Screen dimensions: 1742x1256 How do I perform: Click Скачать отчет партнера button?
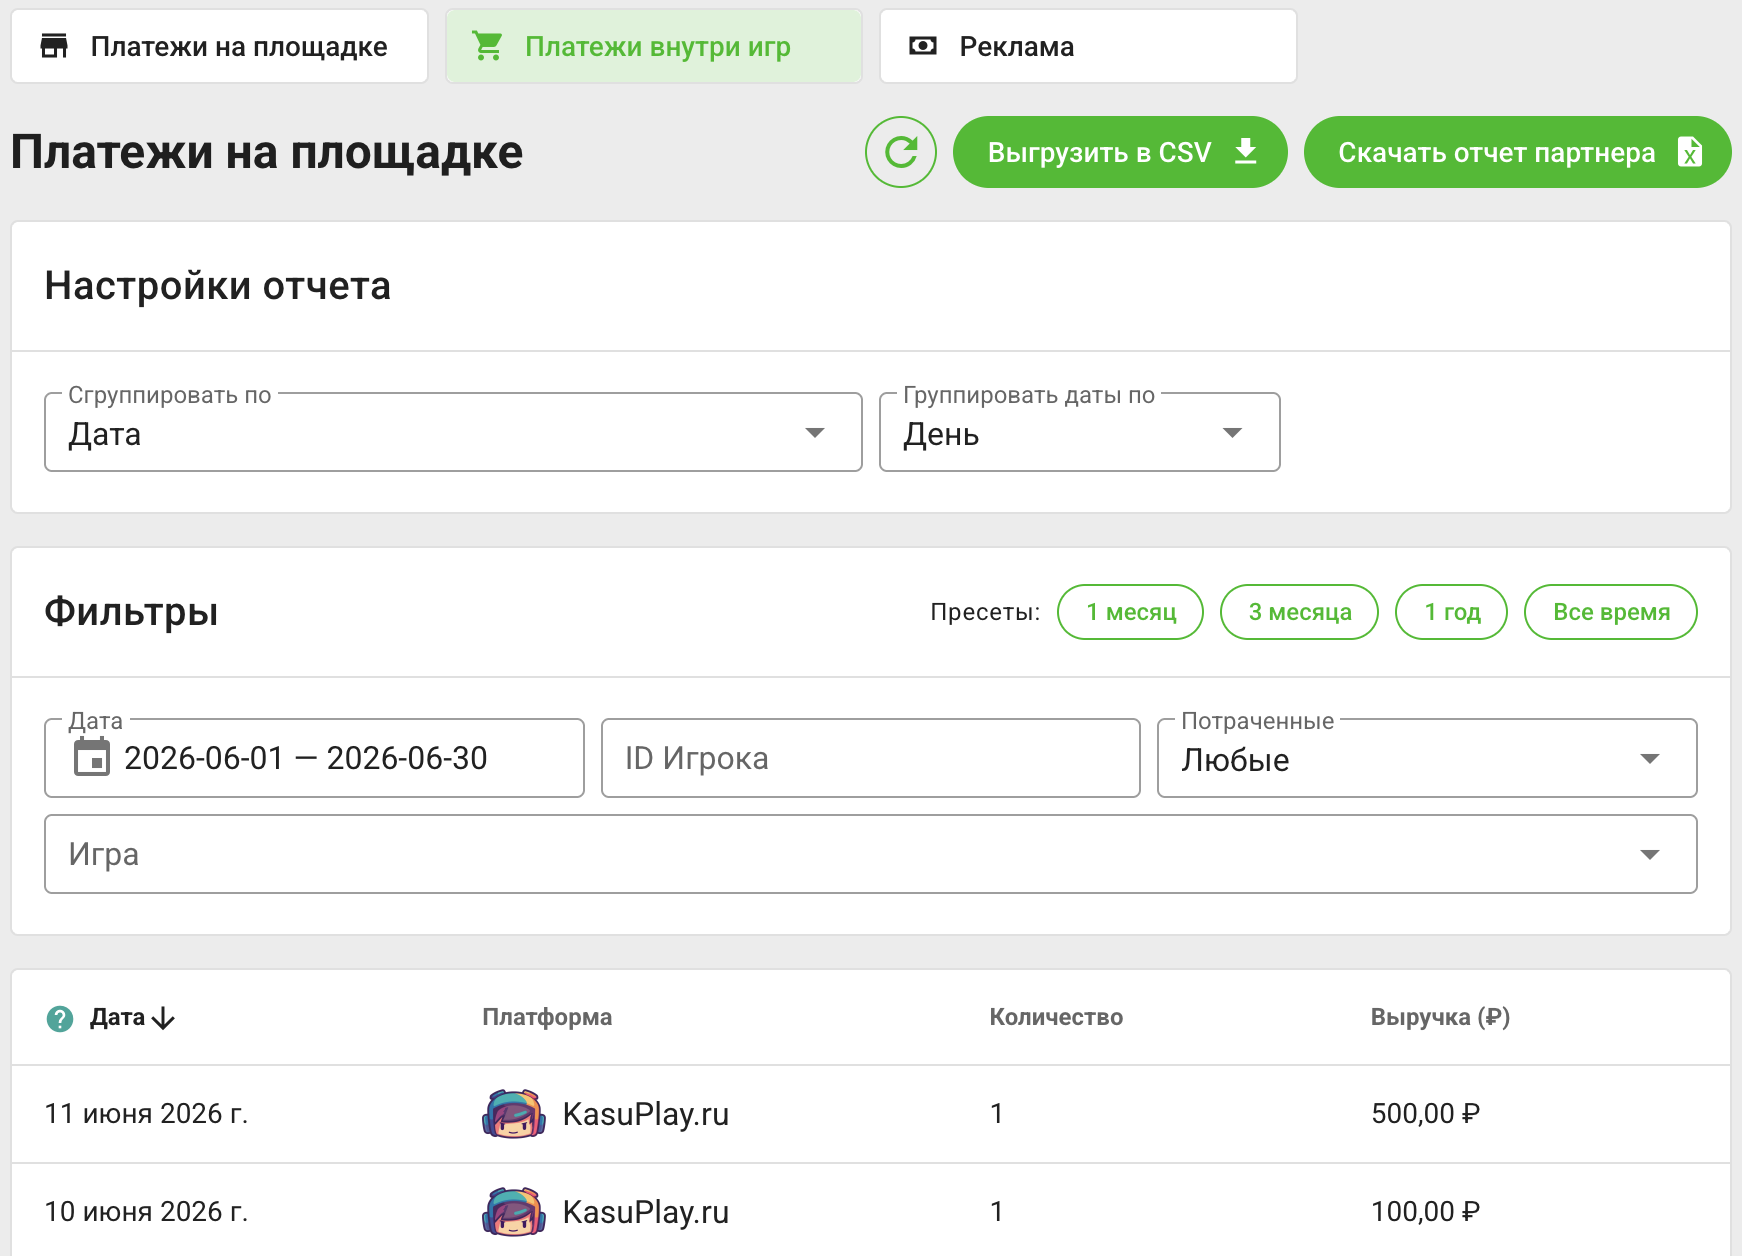click(x=1518, y=152)
